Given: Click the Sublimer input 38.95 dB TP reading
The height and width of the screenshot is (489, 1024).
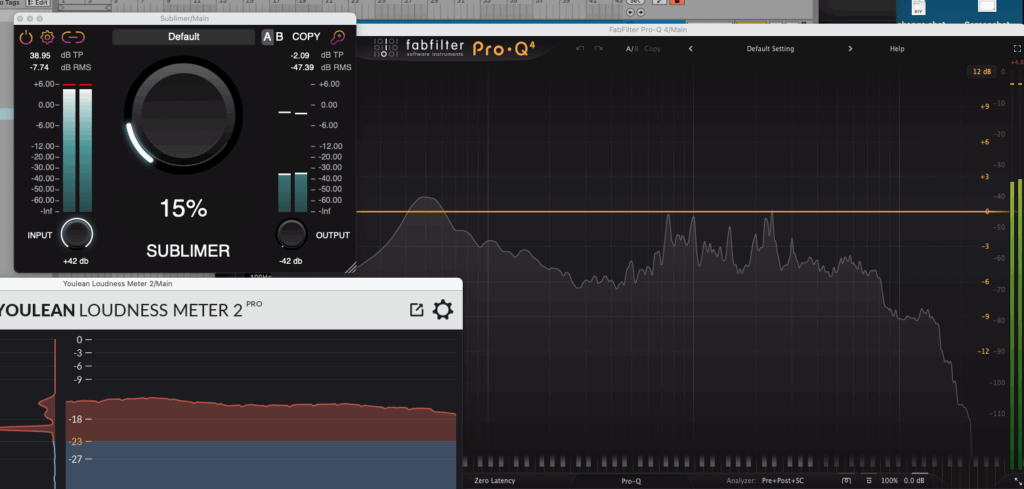Looking at the screenshot, I should point(40,55).
